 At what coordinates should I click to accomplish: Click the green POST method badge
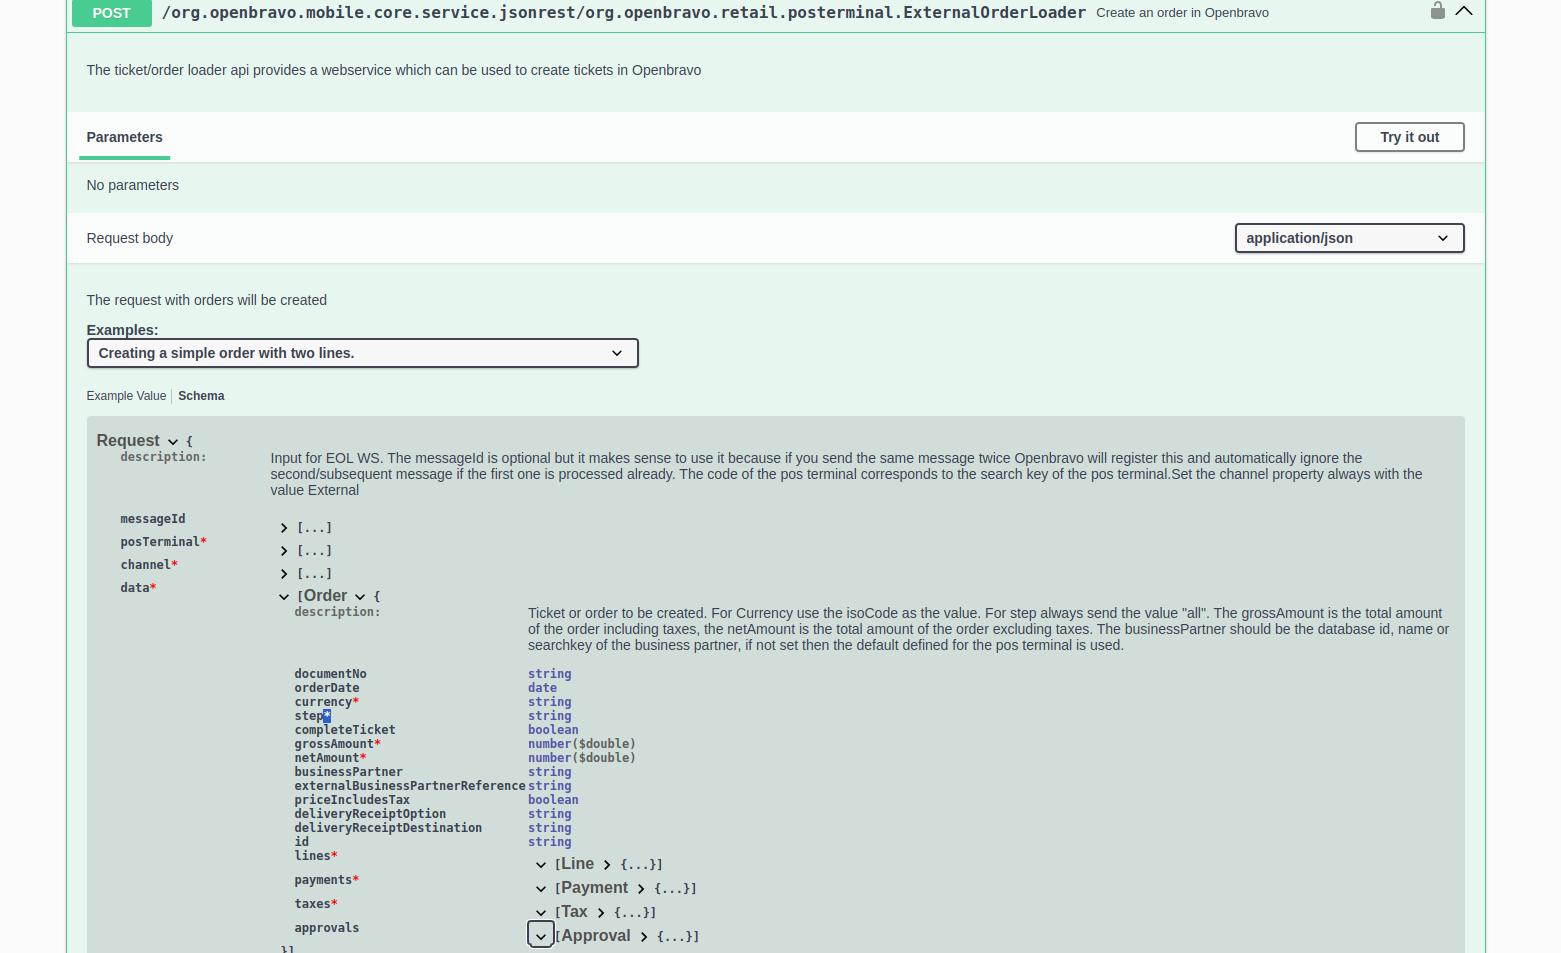pyautogui.click(x=111, y=13)
